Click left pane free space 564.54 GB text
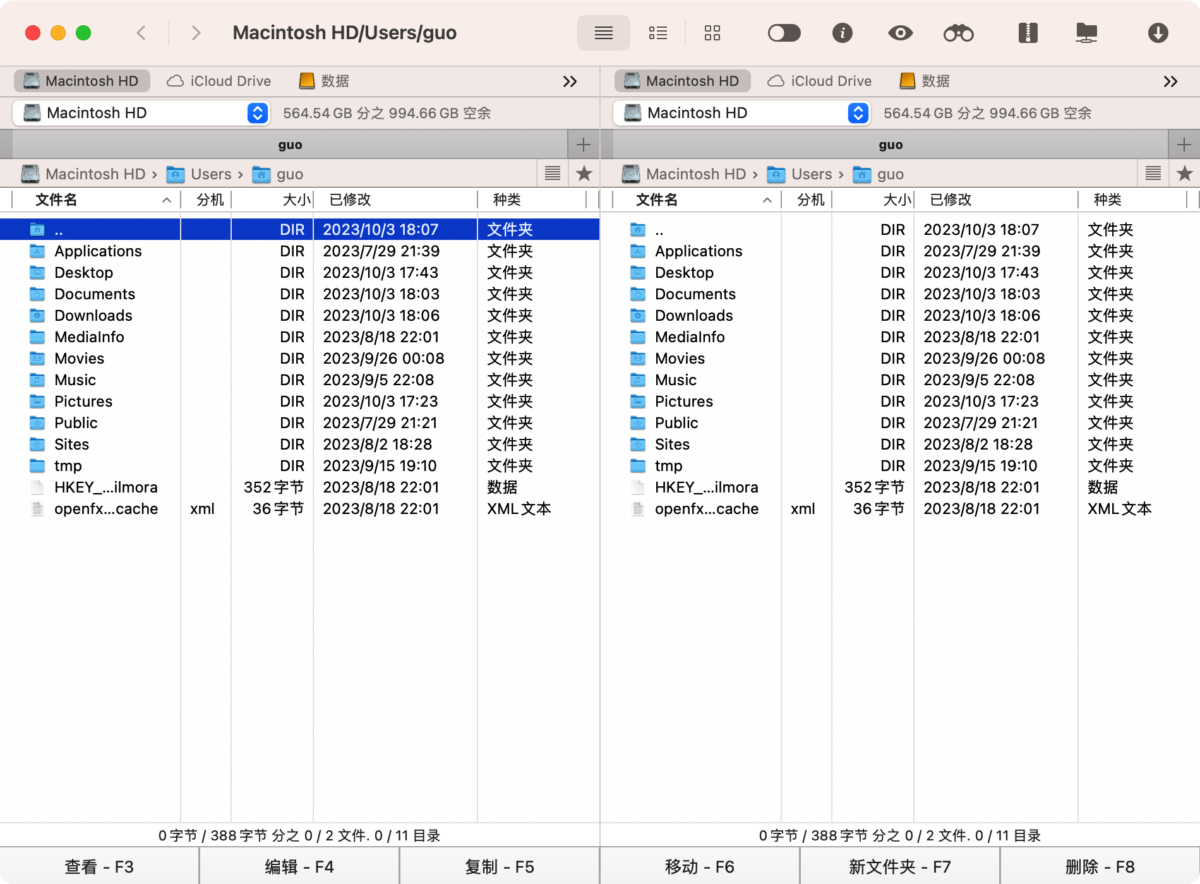1200x884 pixels. click(x=387, y=113)
